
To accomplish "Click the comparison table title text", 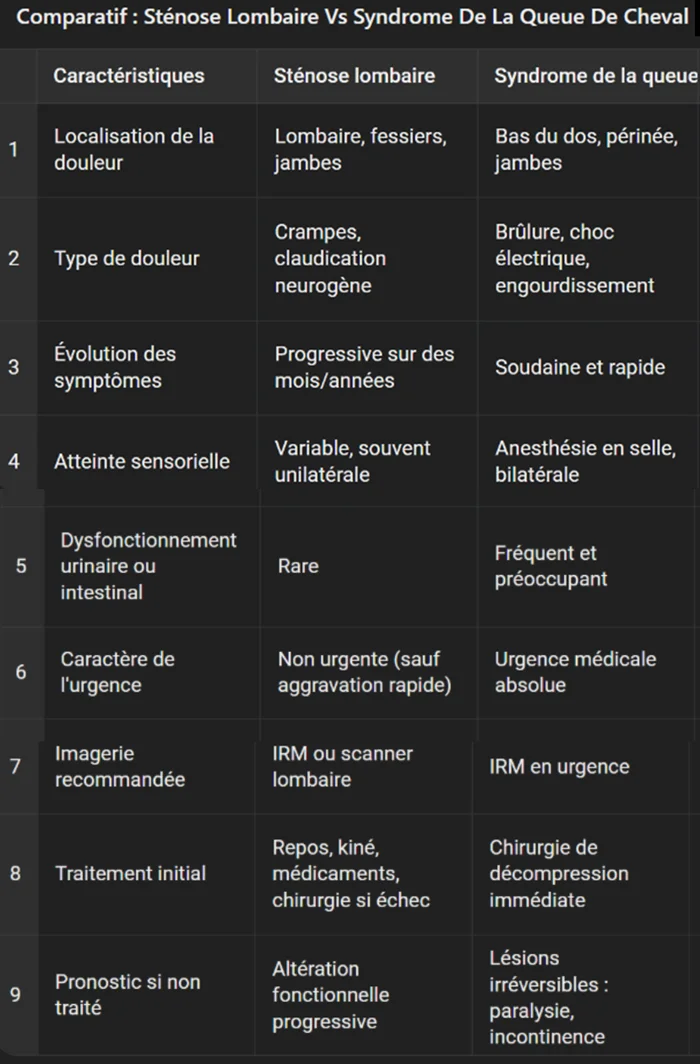I will coord(352,19).
